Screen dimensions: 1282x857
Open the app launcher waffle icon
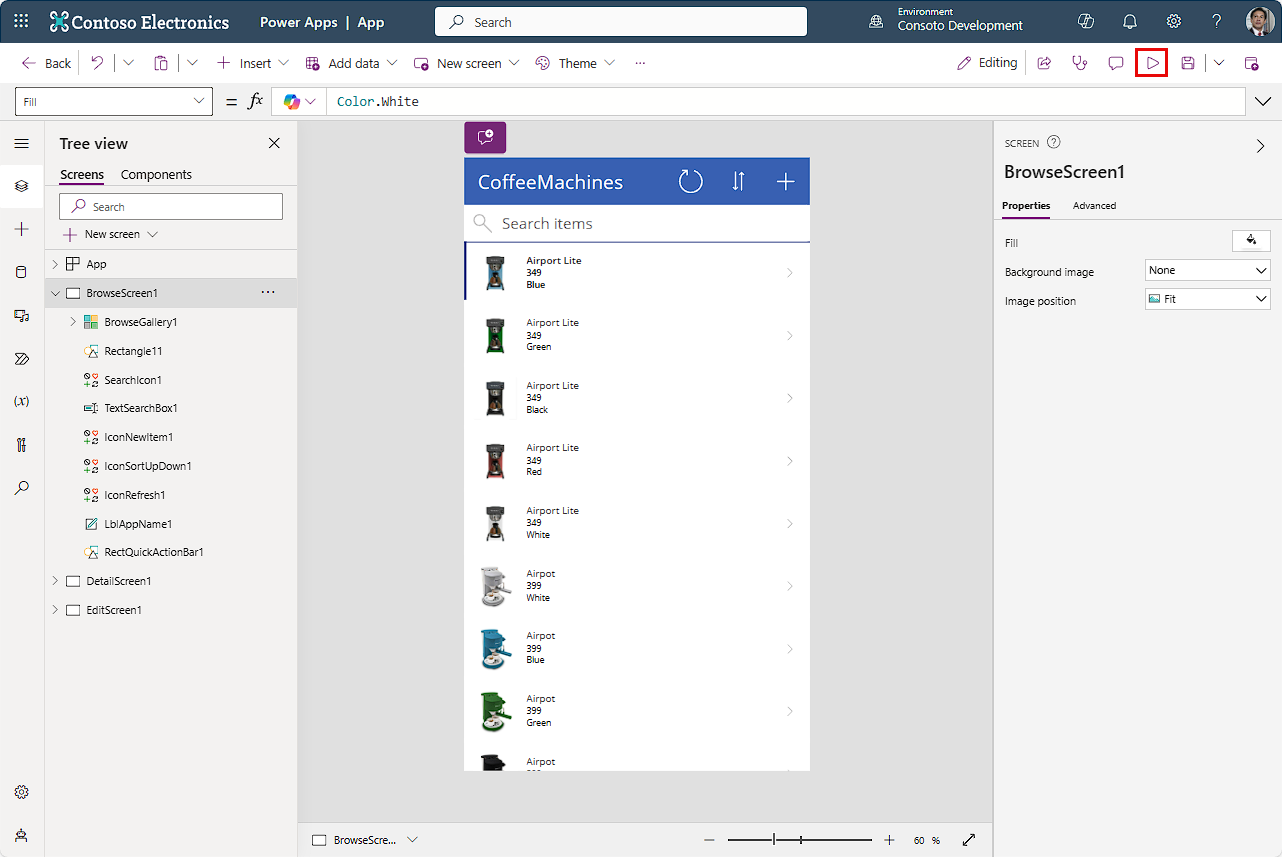pyautogui.click(x=21, y=21)
